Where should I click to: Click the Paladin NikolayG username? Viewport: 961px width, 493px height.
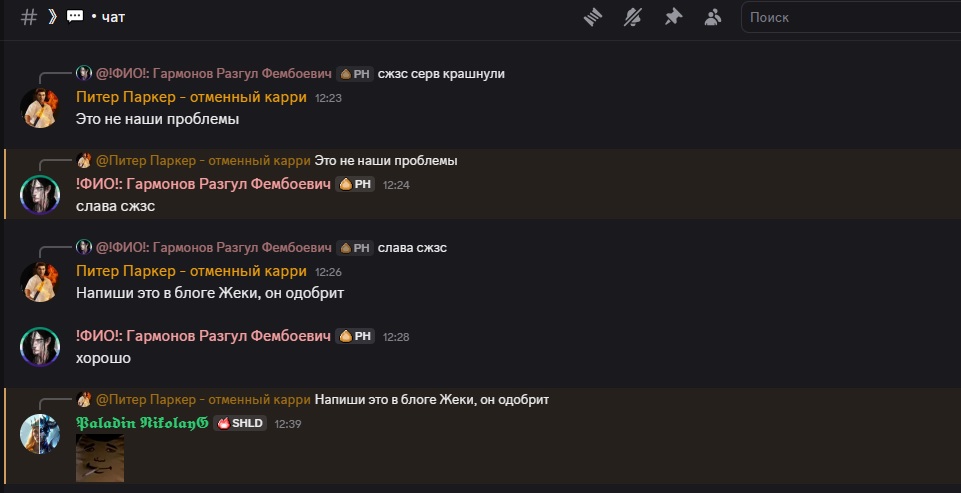coord(141,423)
